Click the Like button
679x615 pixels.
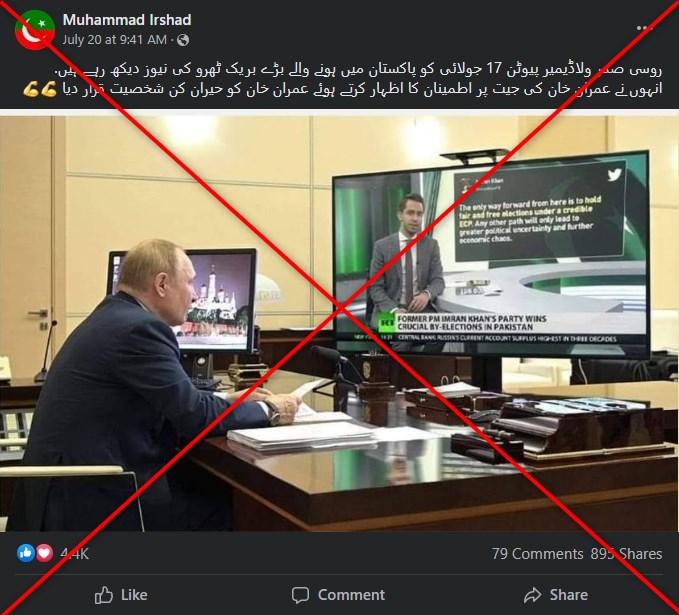coord(121,595)
